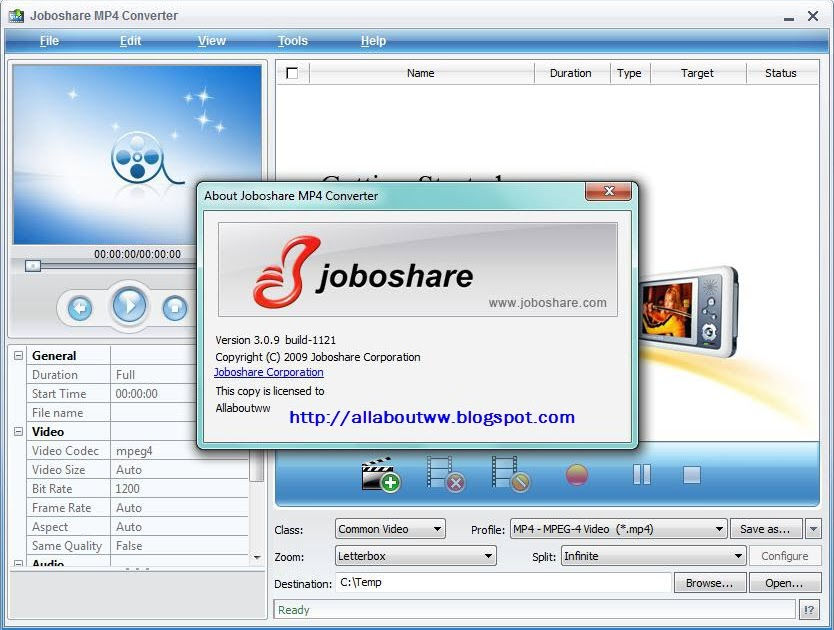Click the Joboshare app icon in title bar
Viewport: 834px width, 630px height.
(16, 15)
